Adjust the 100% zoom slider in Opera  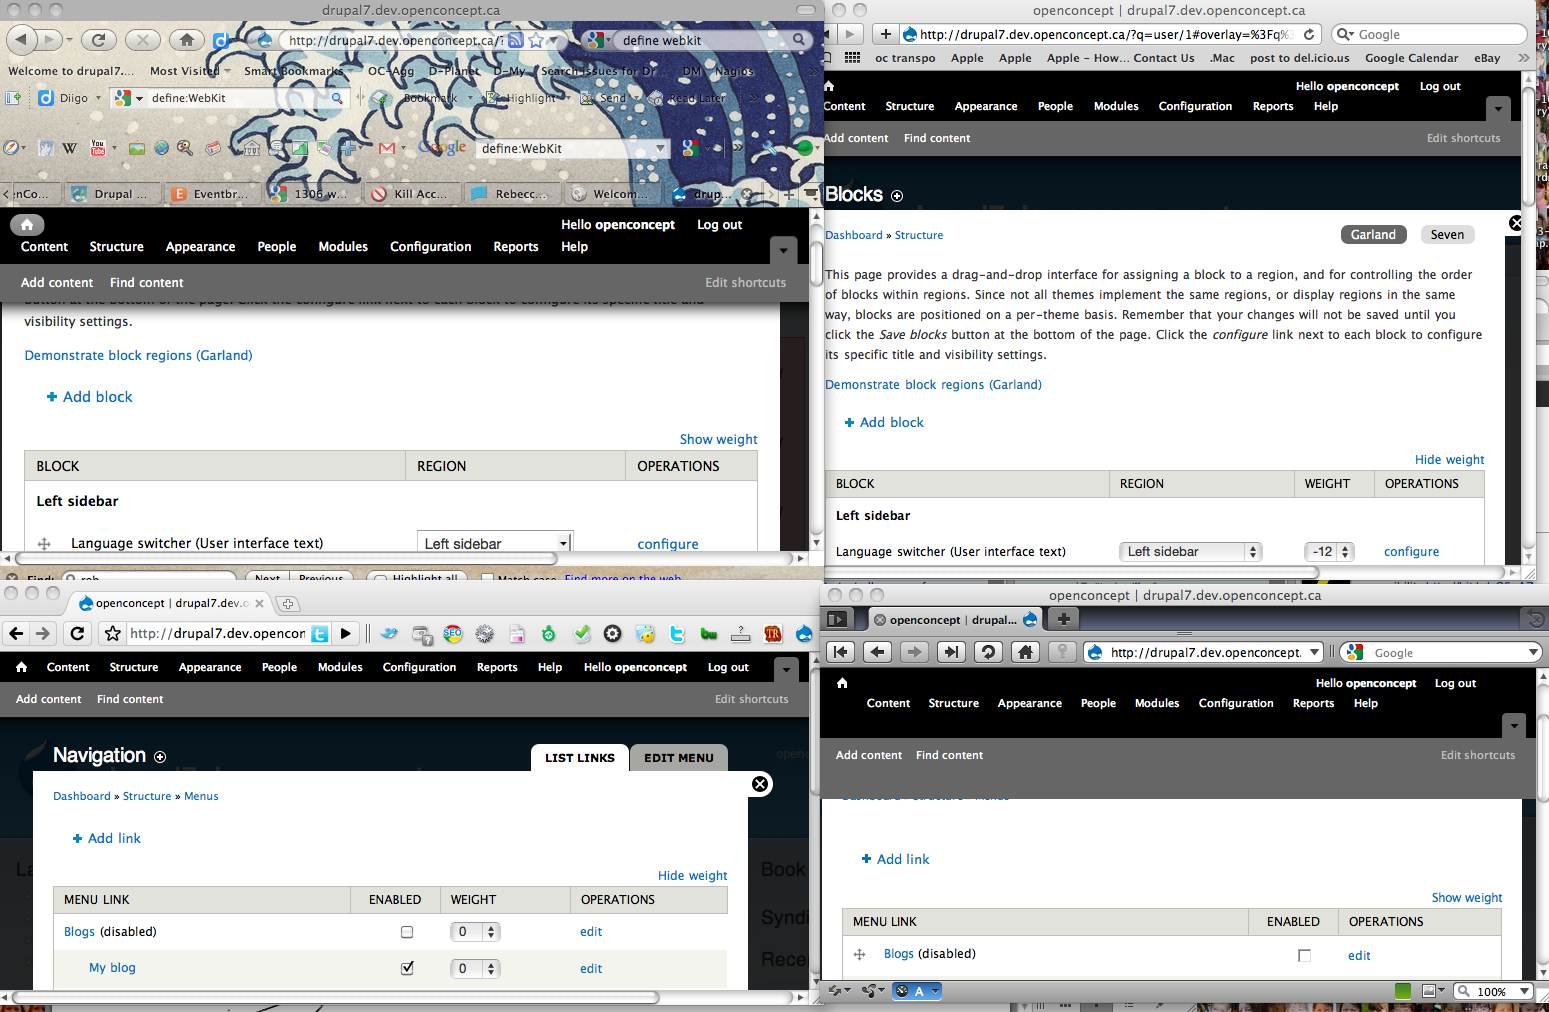(1494, 991)
